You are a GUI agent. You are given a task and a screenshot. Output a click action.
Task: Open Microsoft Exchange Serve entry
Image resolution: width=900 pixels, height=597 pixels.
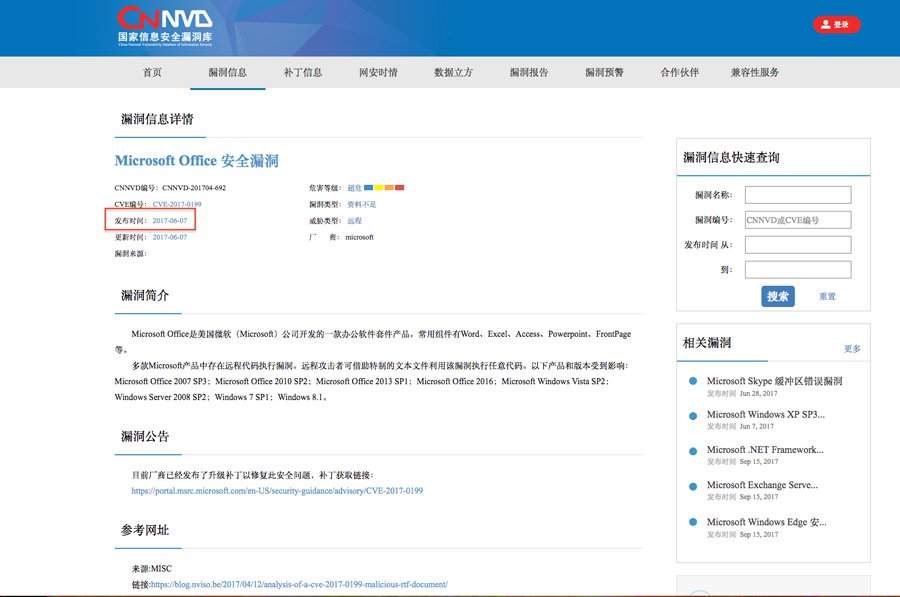point(762,484)
